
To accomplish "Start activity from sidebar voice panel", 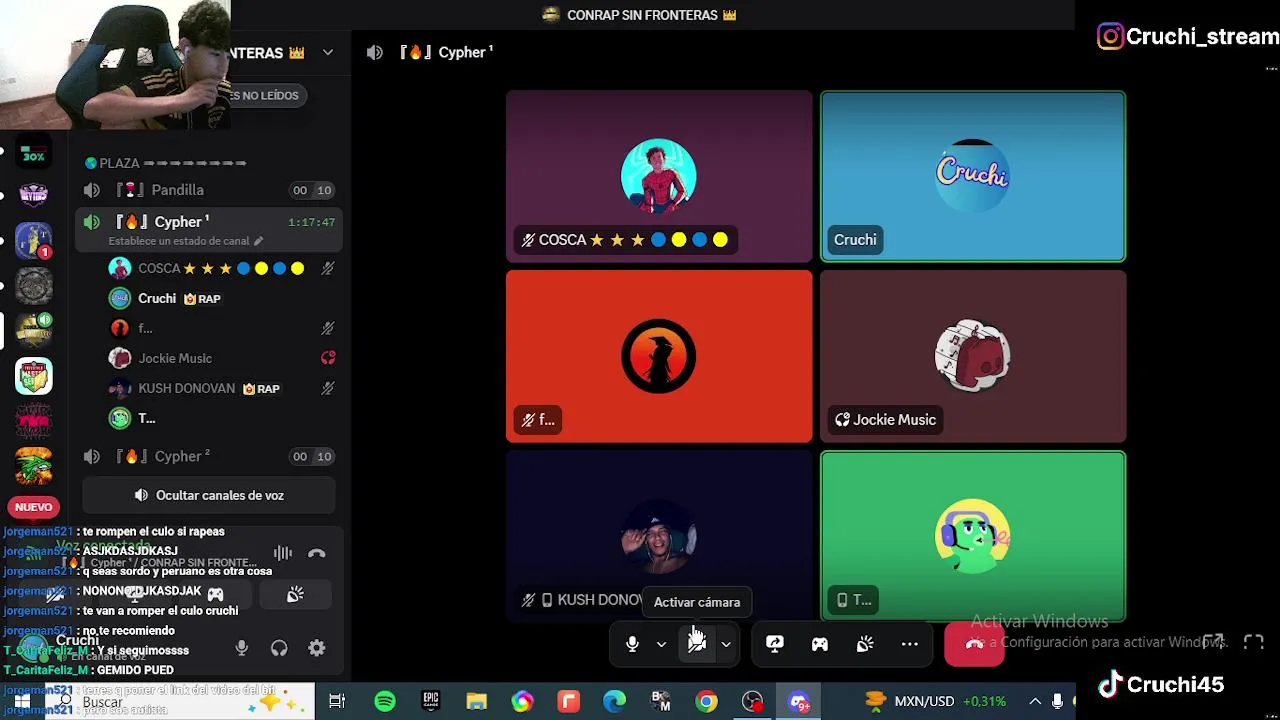I will 216,594.
